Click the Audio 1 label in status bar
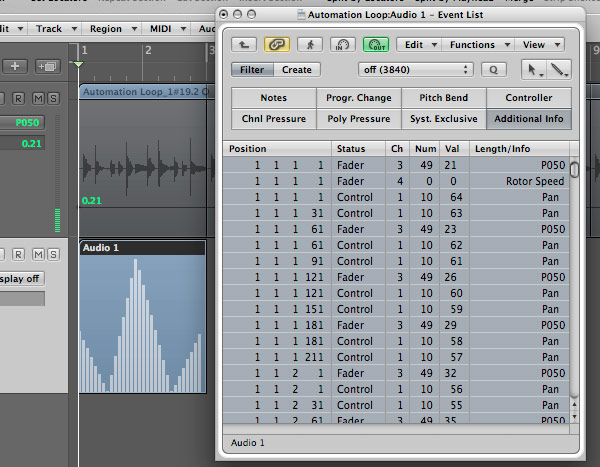 248,443
